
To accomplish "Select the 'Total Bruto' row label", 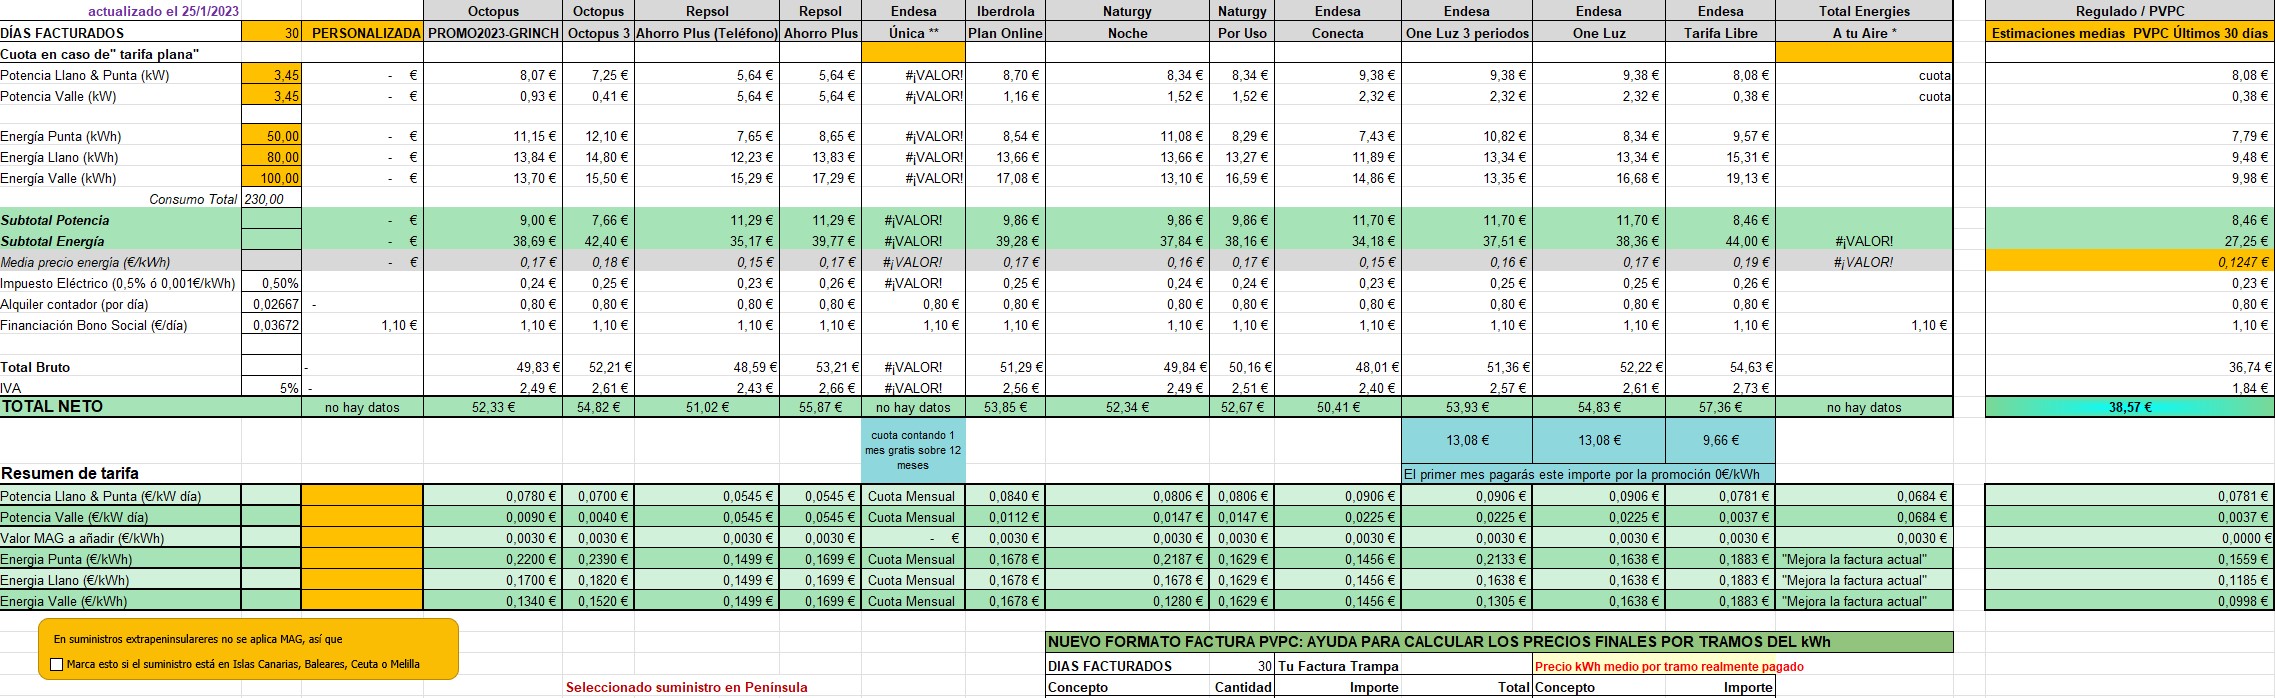I will [35, 367].
